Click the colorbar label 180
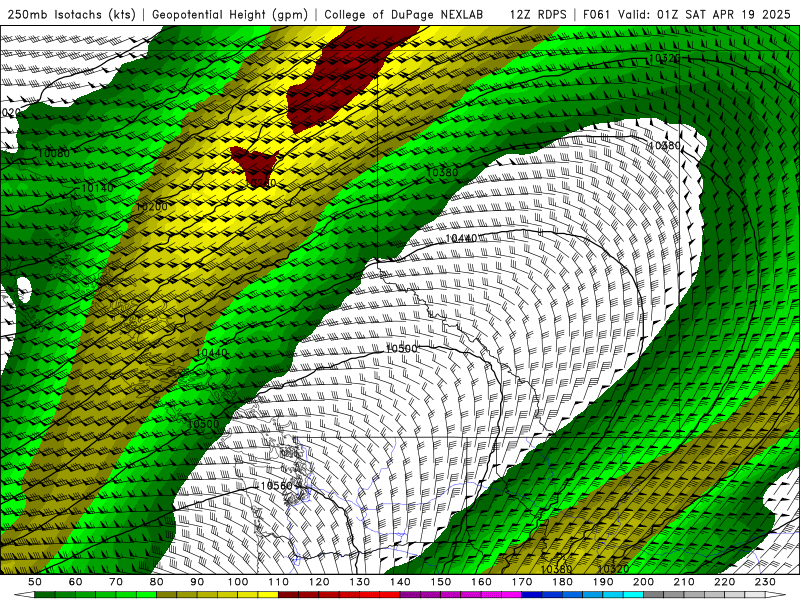 563,582
